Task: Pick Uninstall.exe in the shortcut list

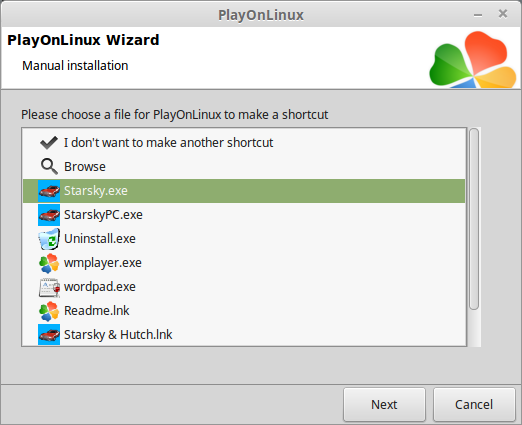Action: click(x=244, y=239)
